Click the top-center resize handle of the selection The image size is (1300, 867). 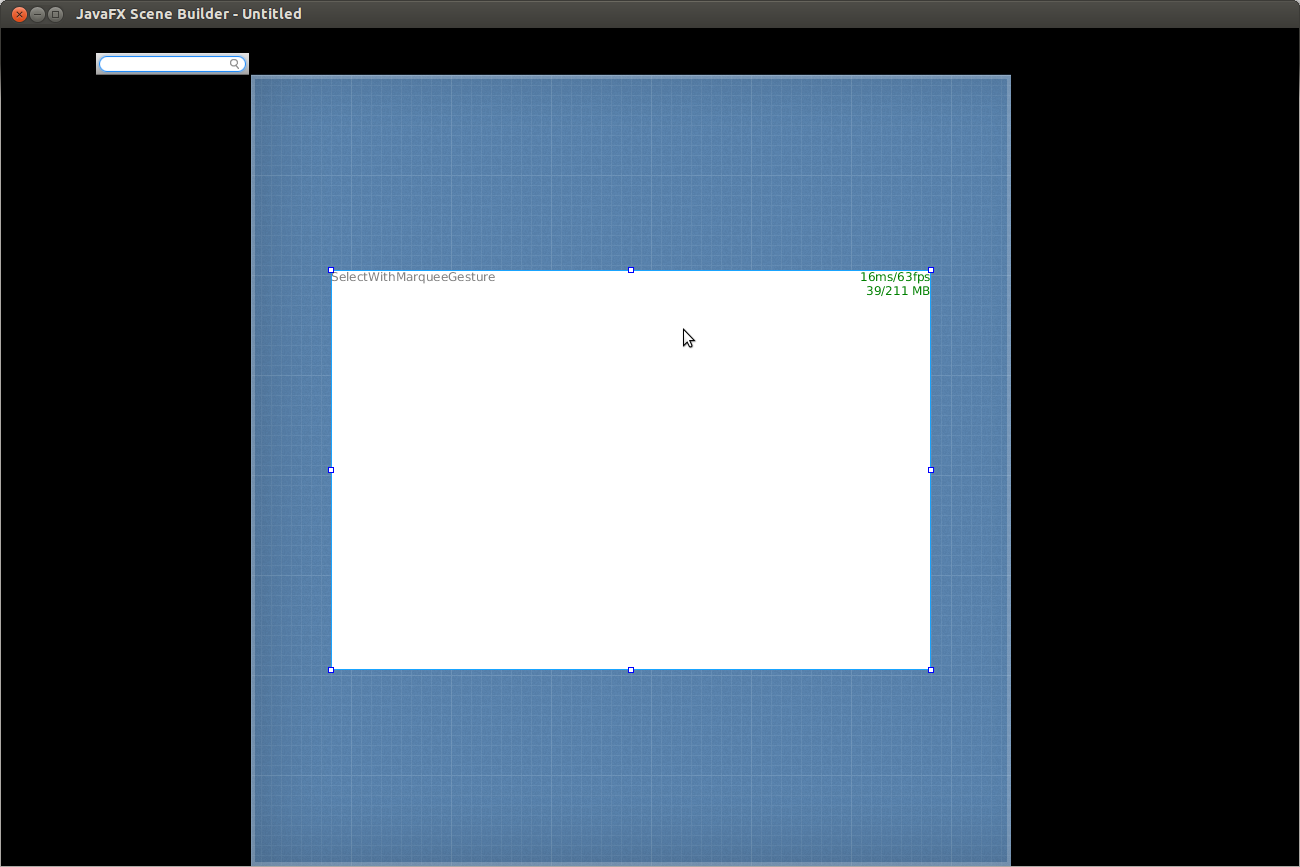631,270
